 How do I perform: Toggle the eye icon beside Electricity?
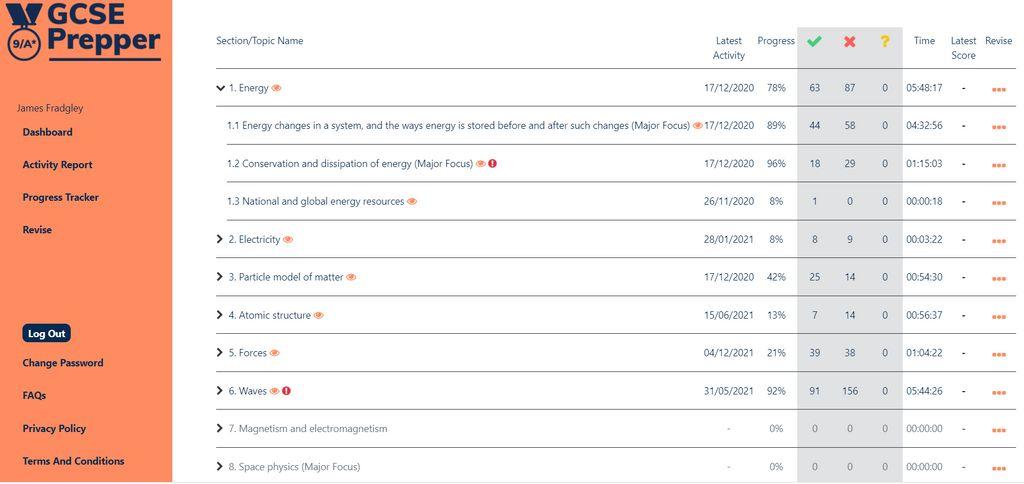pyautogui.click(x=288, y=240)
